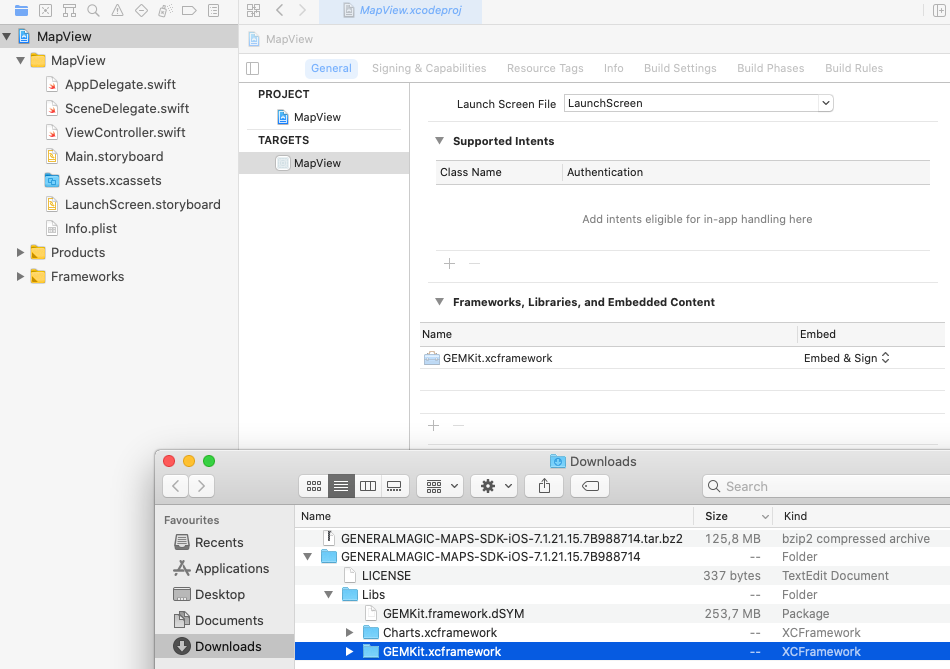Collapse the Supported Intents section
950x669 pixels.
coord(440,141)
